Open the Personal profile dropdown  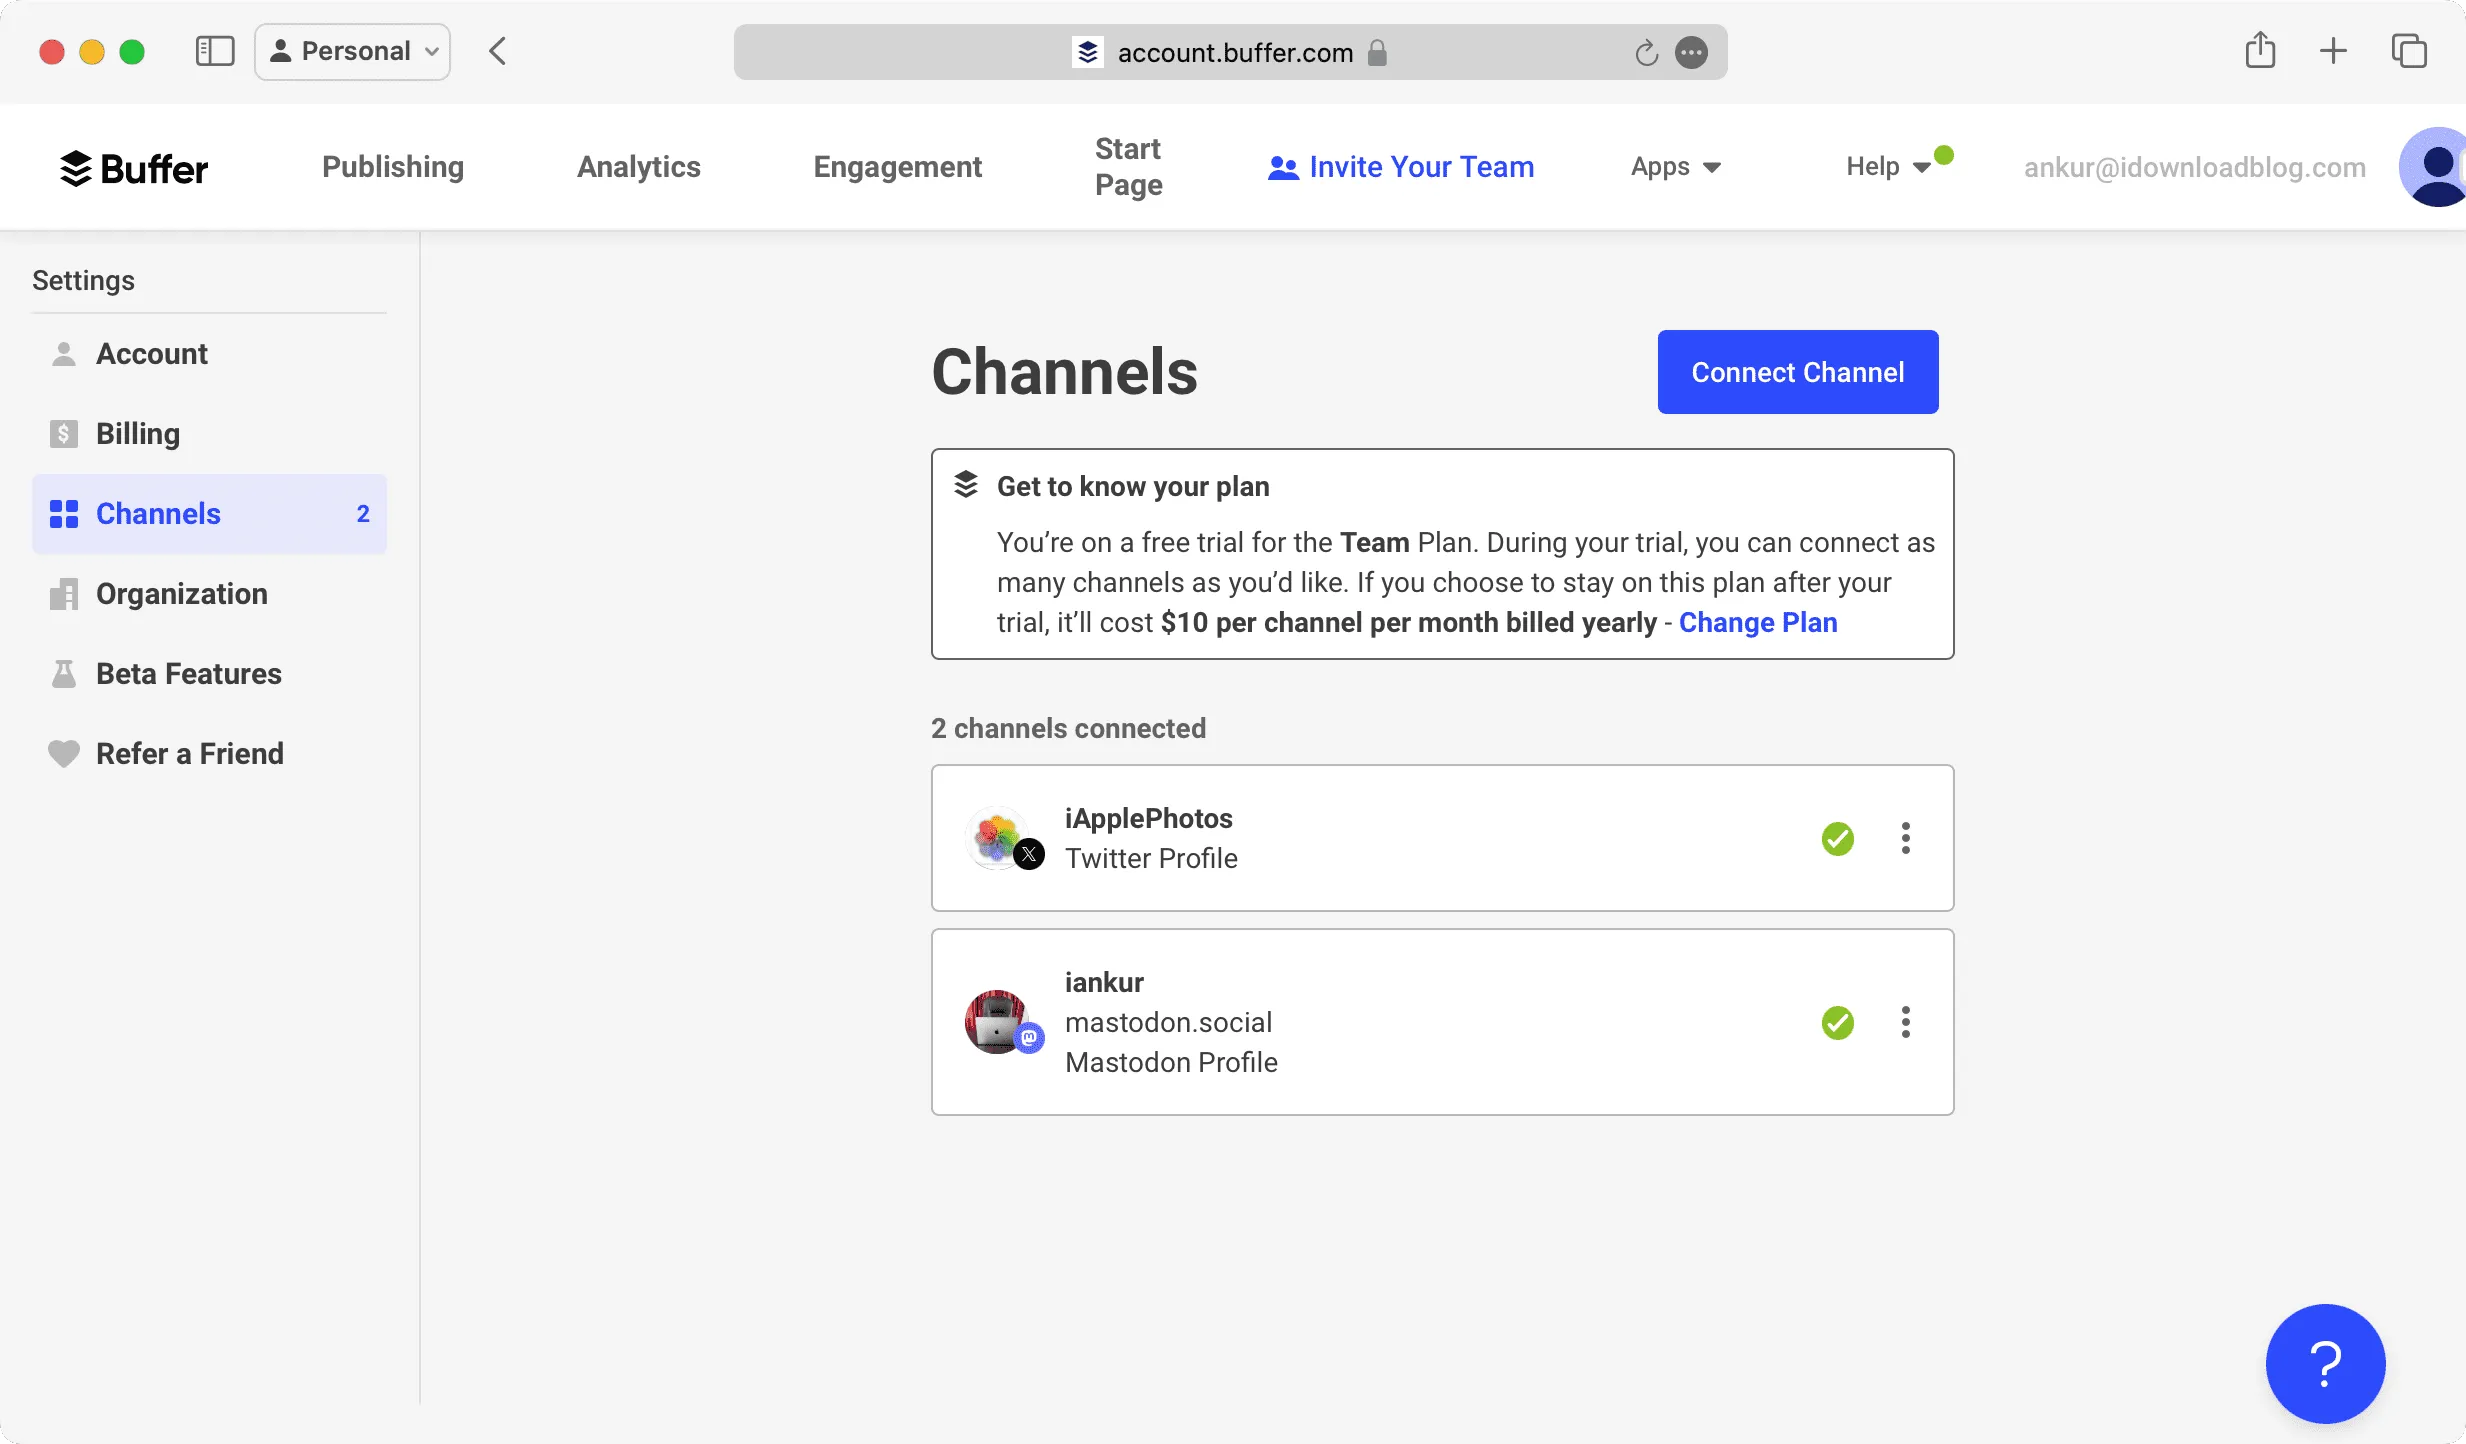click(353, 51)
